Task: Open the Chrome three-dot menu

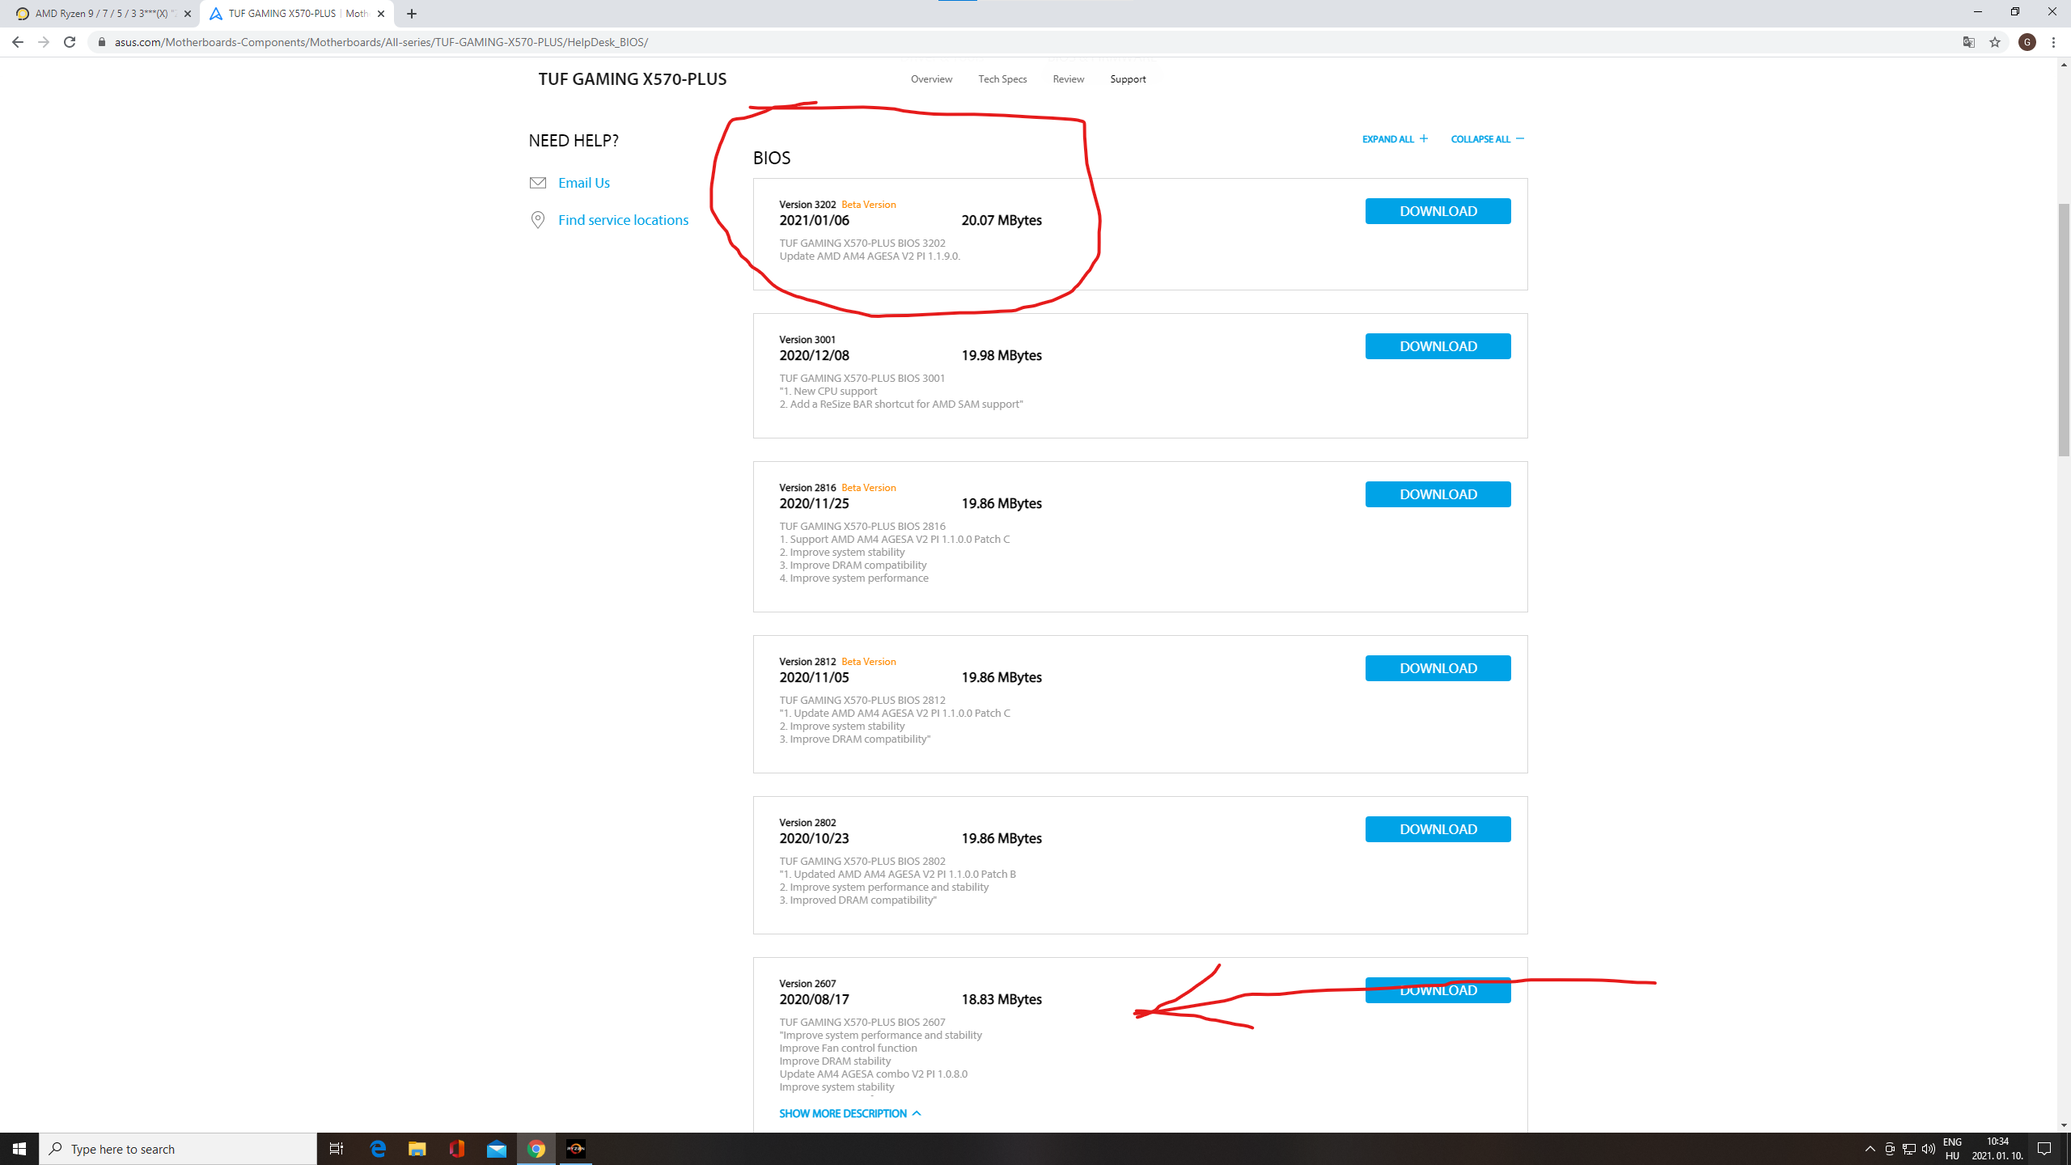Action: [2054, 42]
